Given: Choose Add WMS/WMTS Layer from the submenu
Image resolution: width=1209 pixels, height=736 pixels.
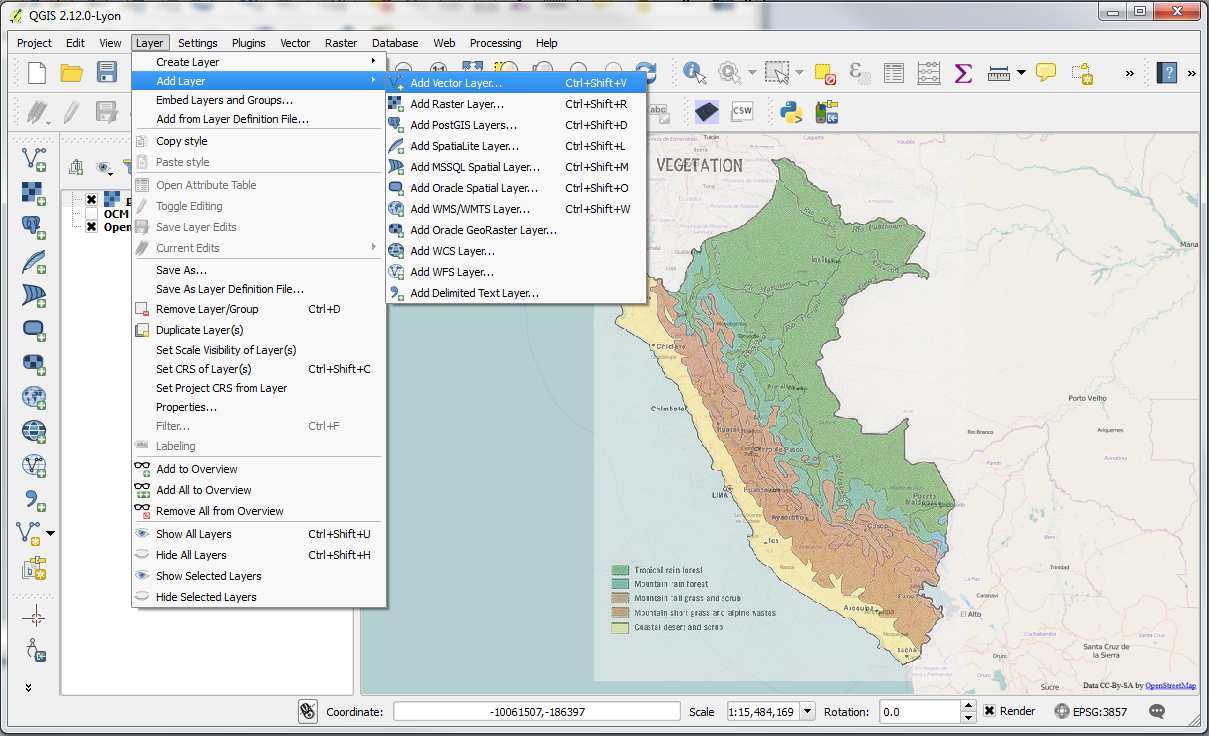Looking at the screenshot, I should click(x=471, y=208).
